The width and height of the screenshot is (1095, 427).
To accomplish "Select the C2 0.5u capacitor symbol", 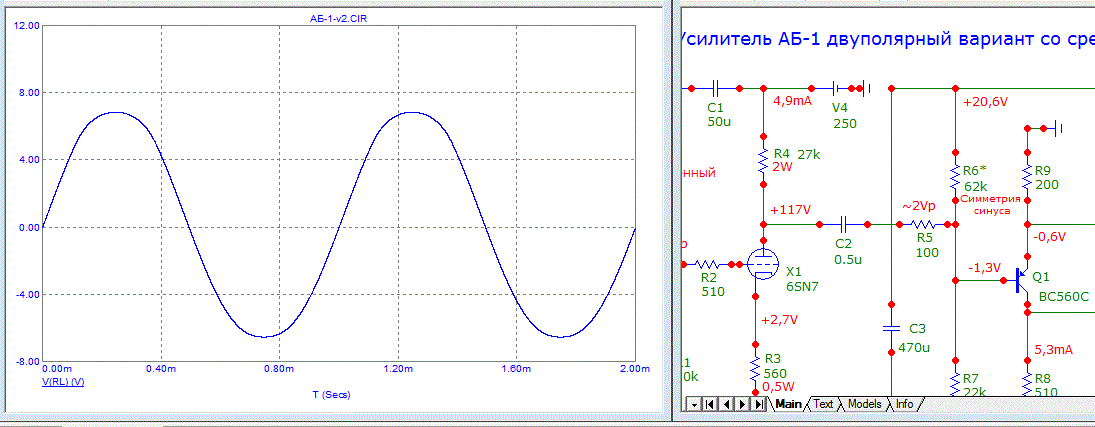I will point(845,225).
